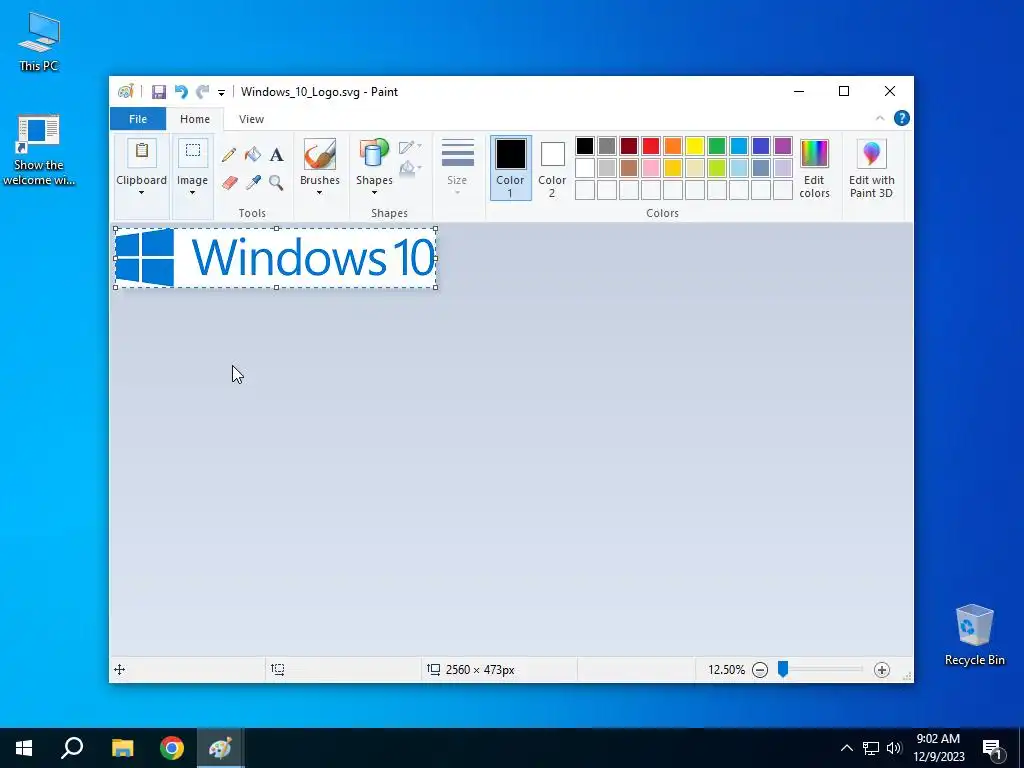Click the Image selection icon
This screenshot has height=768, width=1024.
point(193,153)
